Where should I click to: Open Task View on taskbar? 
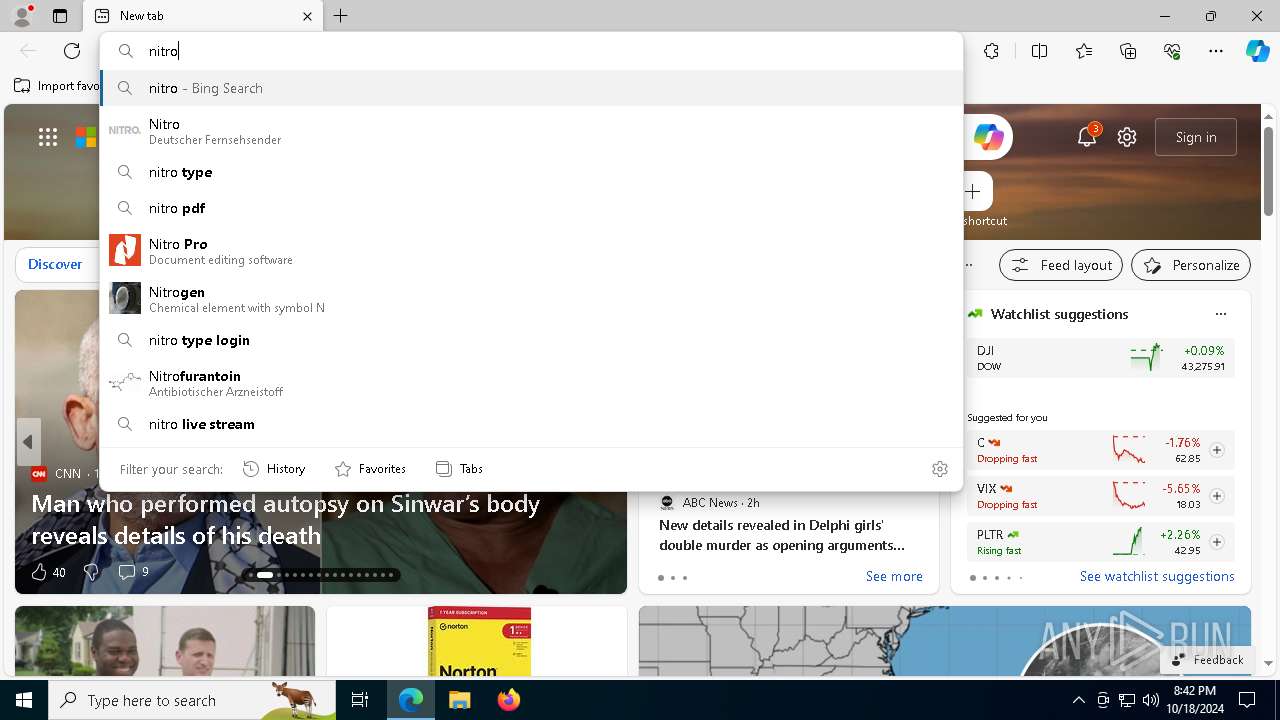[x=360, y=700]
